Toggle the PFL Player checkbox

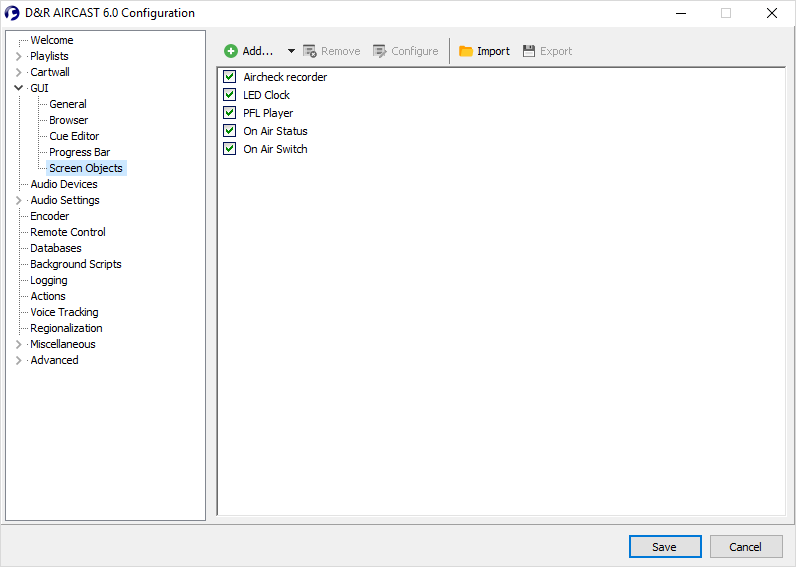point(230,113)
